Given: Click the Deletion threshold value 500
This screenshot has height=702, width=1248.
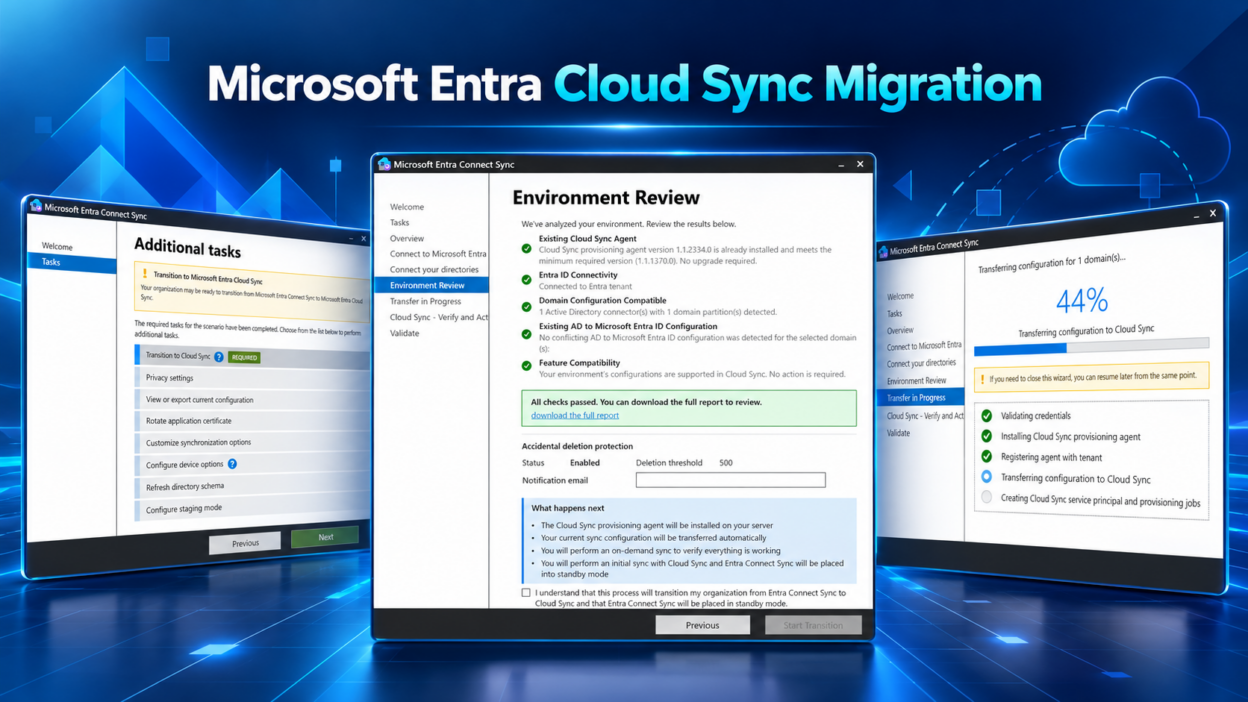Looking at the screenshot, I should tap(726, 463).
